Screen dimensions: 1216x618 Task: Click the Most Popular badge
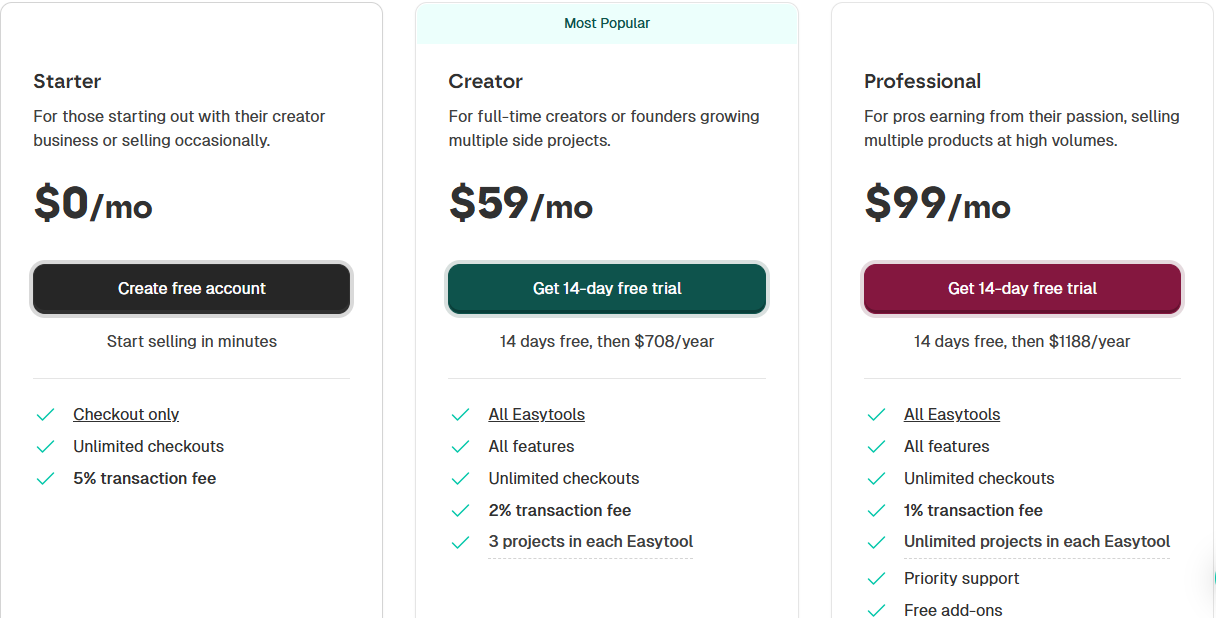coord(607,22)
